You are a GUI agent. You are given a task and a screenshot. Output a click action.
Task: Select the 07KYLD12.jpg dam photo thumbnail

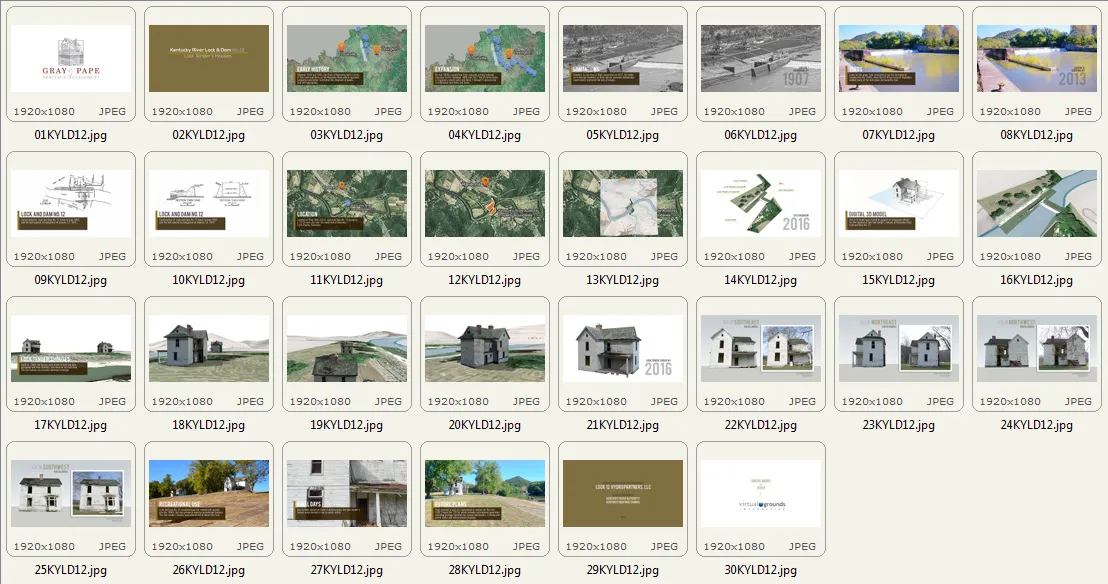click(x=899, y=59)
